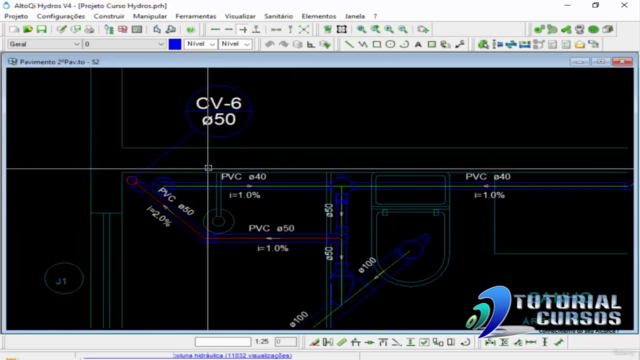Viewport: 640px width, 360px height.
Task: Open the ? help menu
Action: click(x=375, y=16)
